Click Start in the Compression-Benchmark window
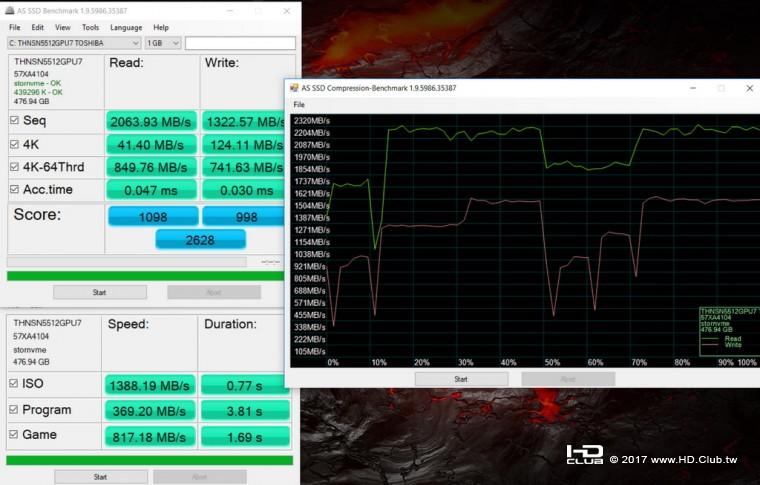 [460, 379]
